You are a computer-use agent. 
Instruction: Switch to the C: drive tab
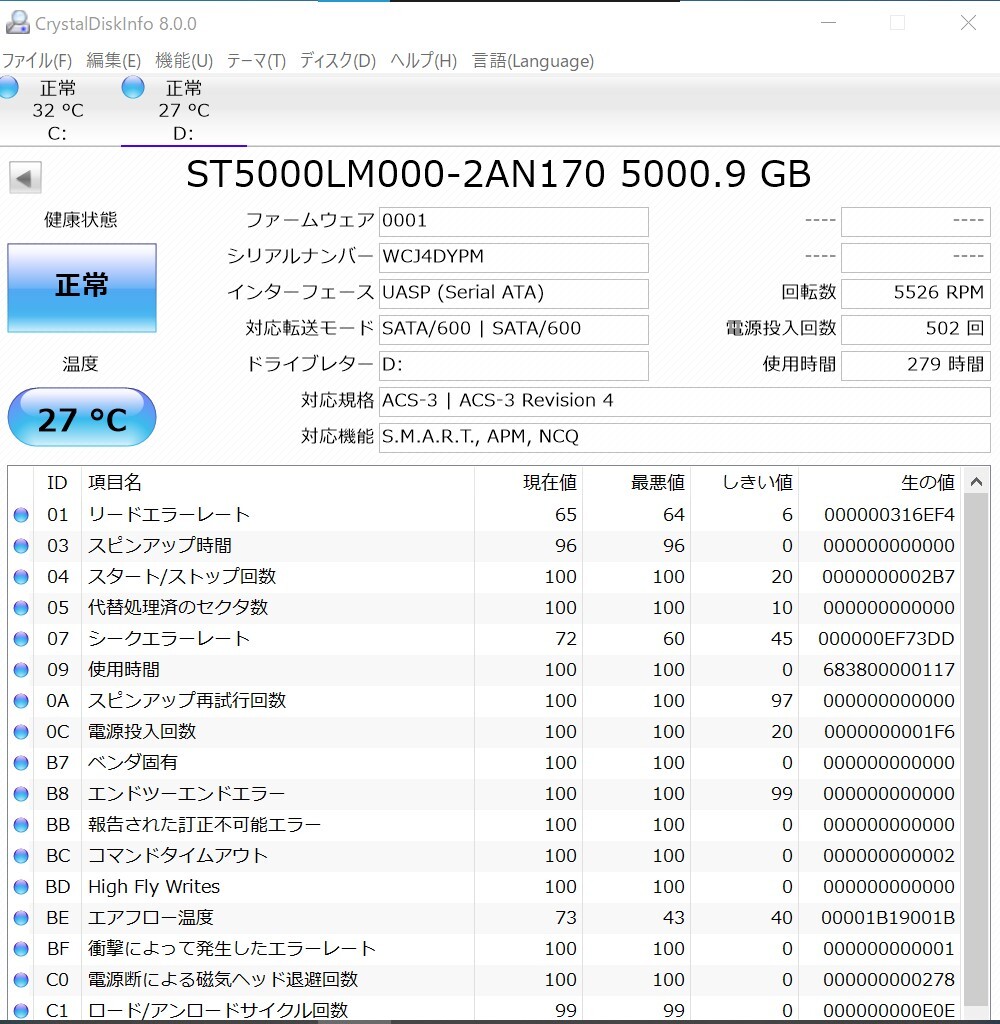(57, 110)
